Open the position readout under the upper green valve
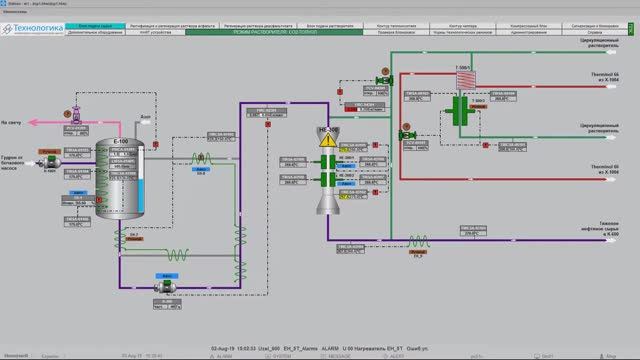The height and width of the screenshot is (360, 640). click(376, 91)
